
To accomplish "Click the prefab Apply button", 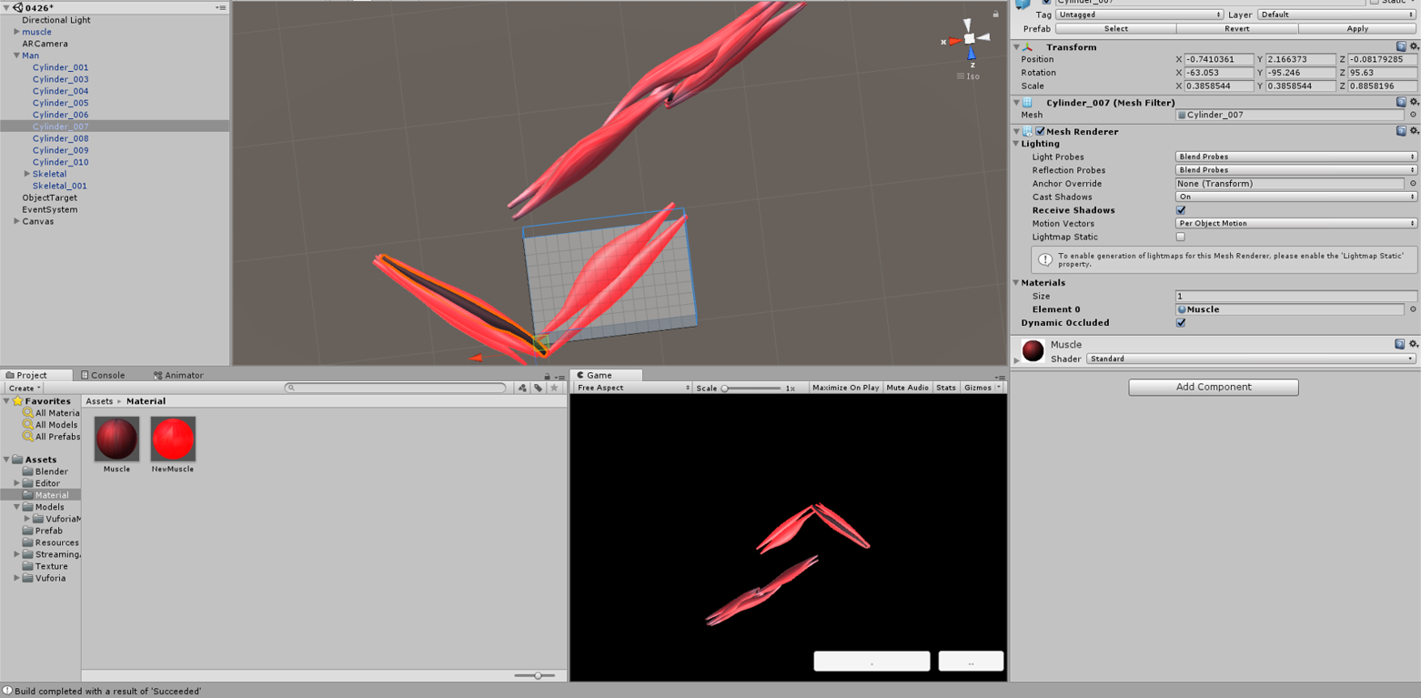I will click(x=1357, y=28).
